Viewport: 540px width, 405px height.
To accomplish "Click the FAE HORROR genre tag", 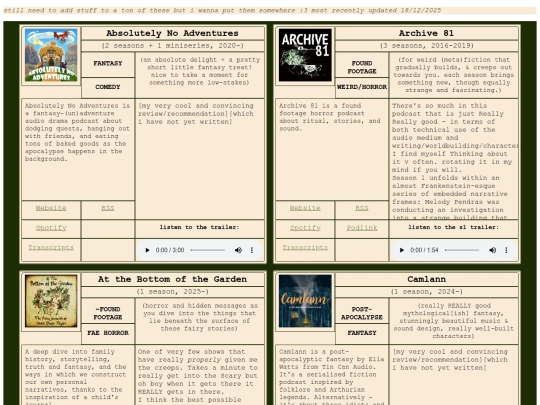I will coord(108,333).
